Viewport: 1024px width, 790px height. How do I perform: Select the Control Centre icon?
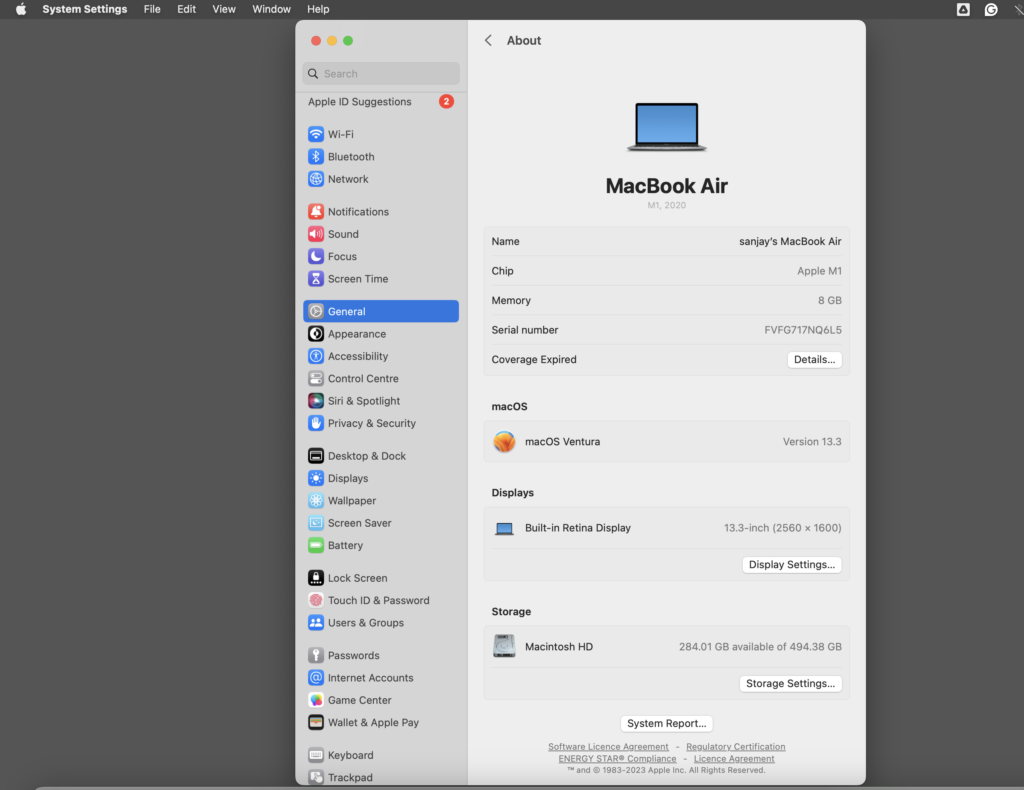(316, 379)
